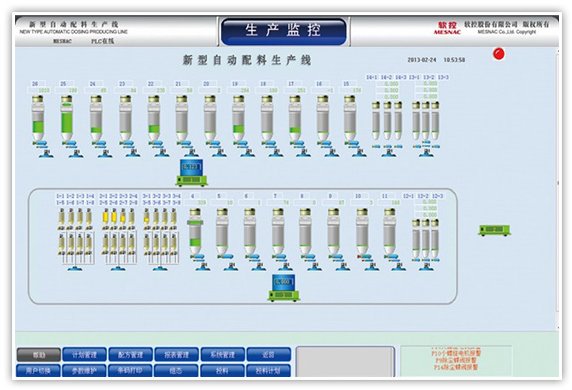Click the yellow small bin 2-1
The image size is (572, 390).
click(x=106, y=217)
